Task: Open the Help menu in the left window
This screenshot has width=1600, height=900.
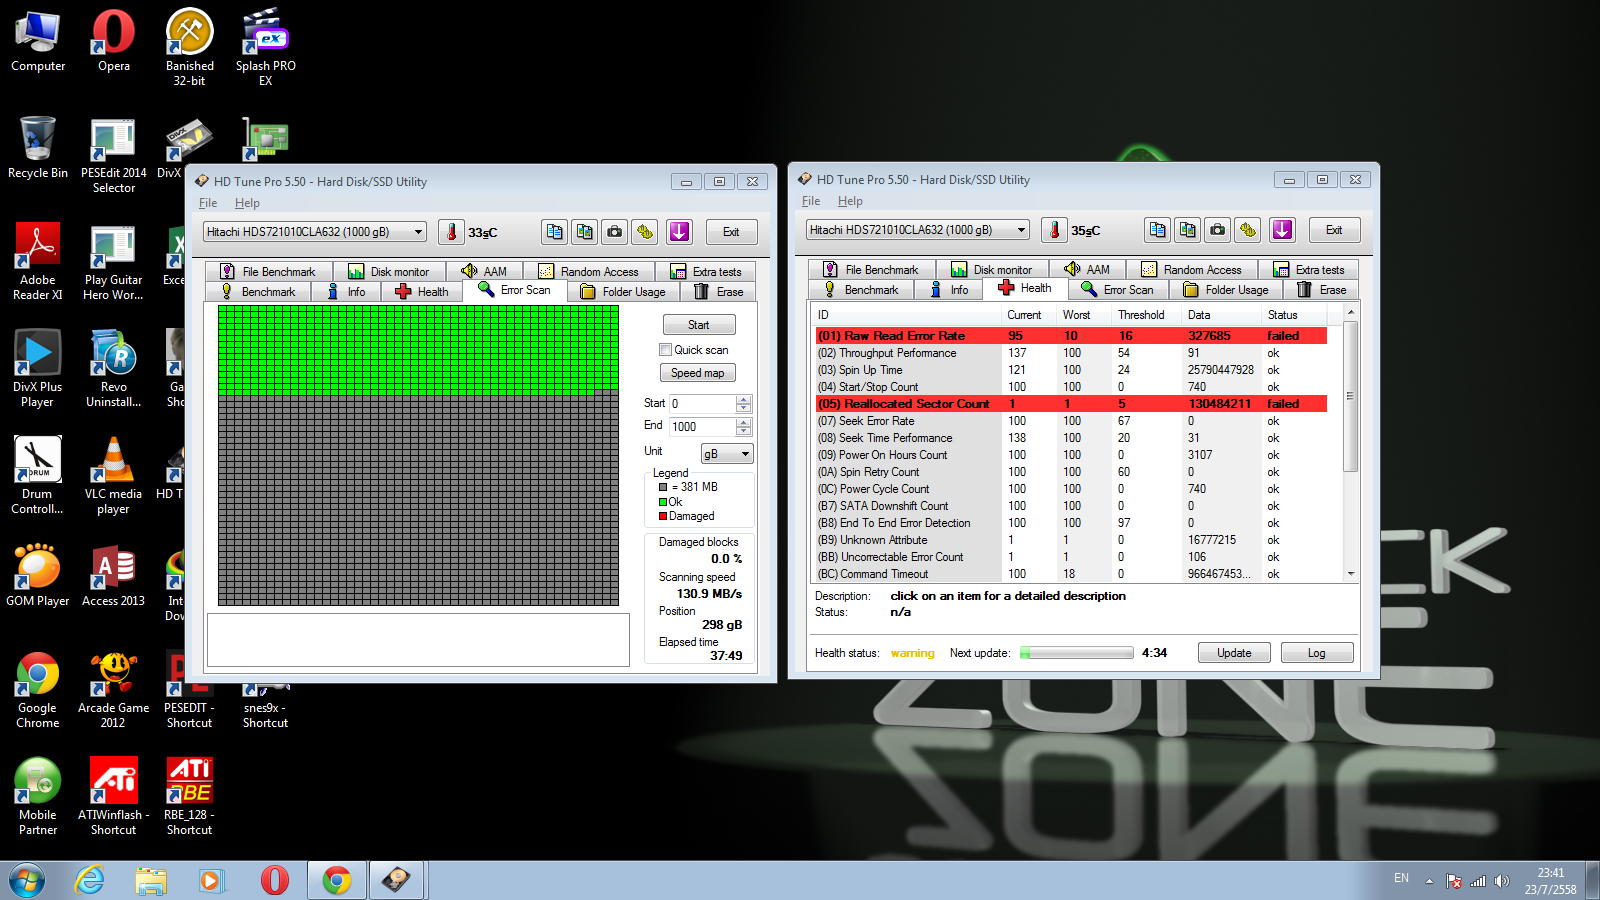Action: coord(247,203)
